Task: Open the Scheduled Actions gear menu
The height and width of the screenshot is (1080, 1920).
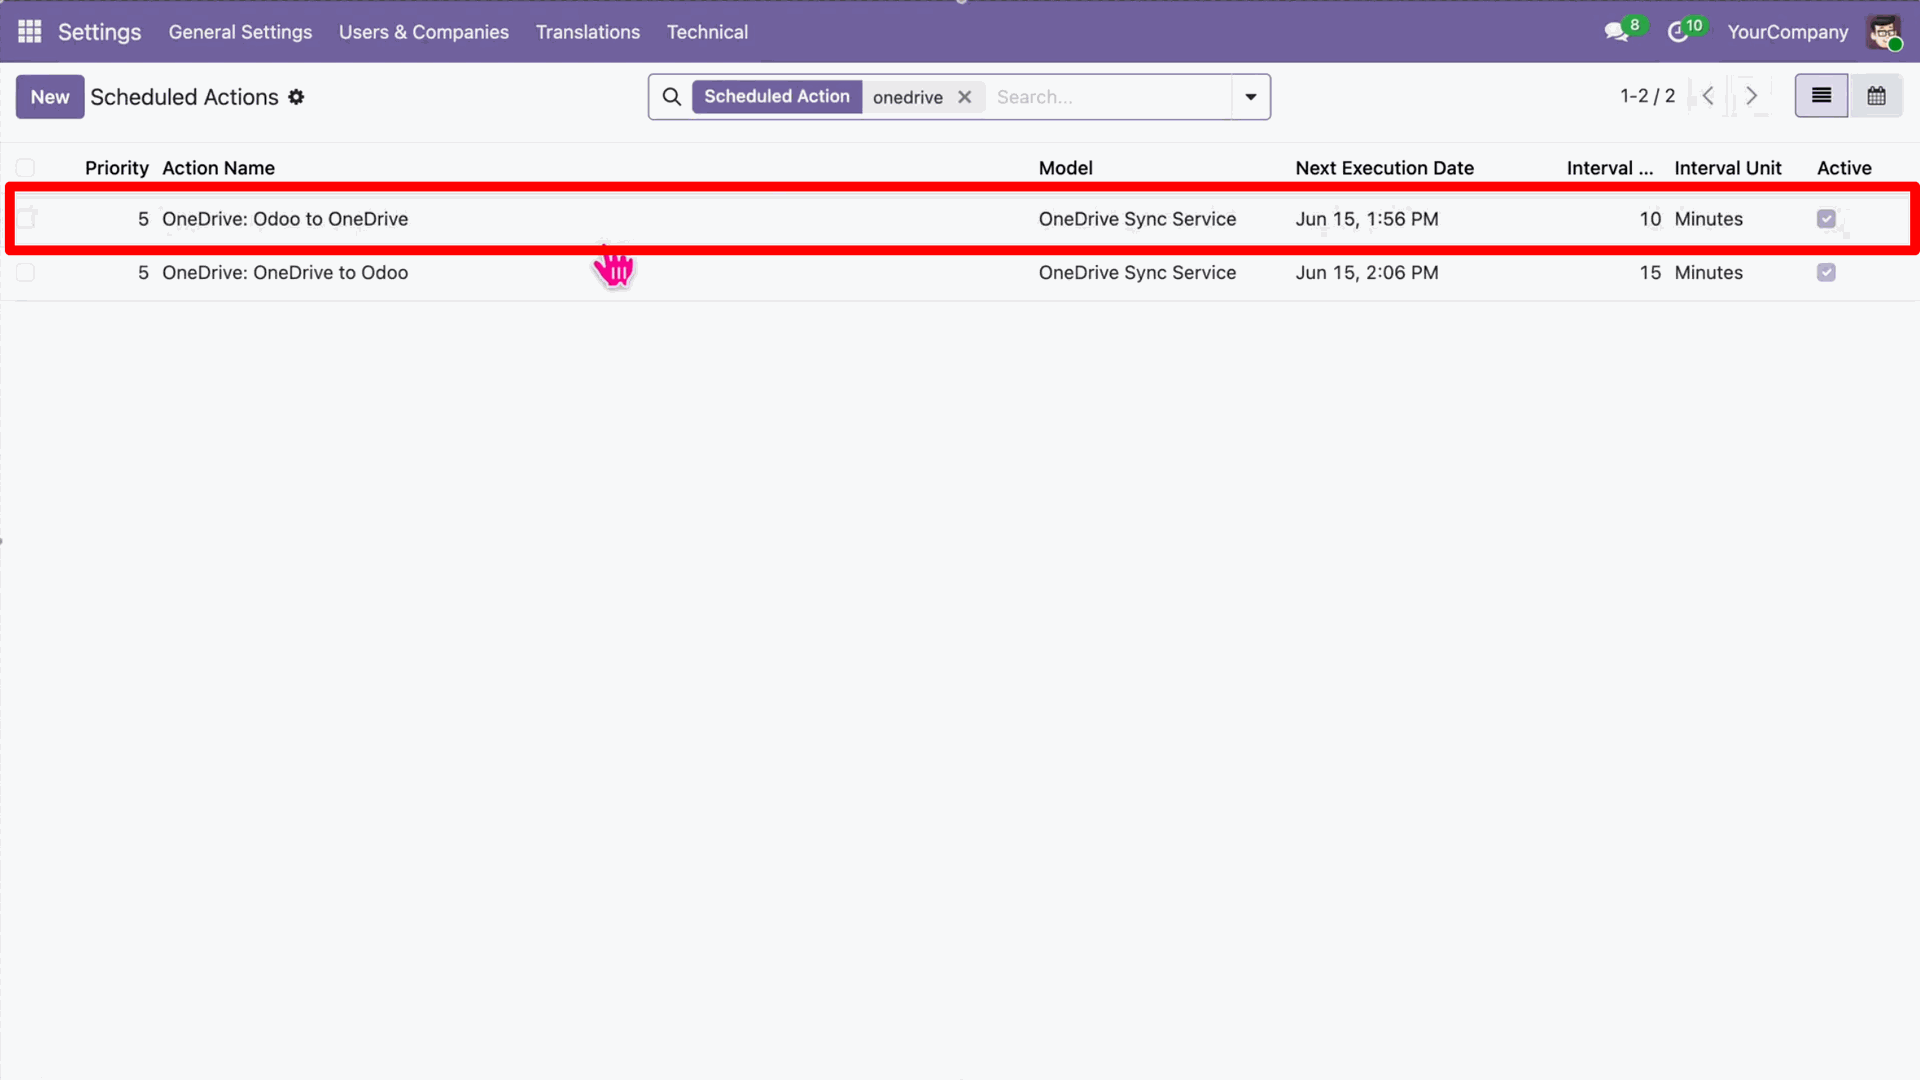Action: pyautogui.click(x=296, y=97)
